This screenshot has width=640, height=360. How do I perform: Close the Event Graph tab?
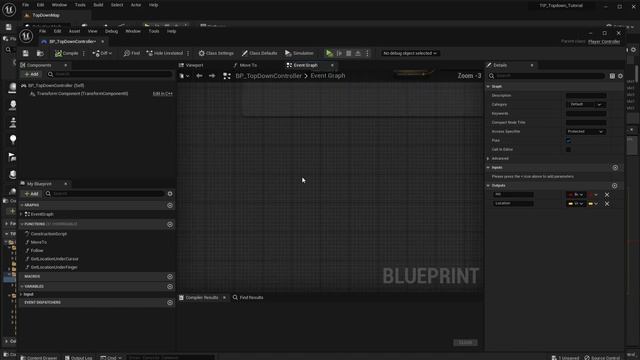332,65
